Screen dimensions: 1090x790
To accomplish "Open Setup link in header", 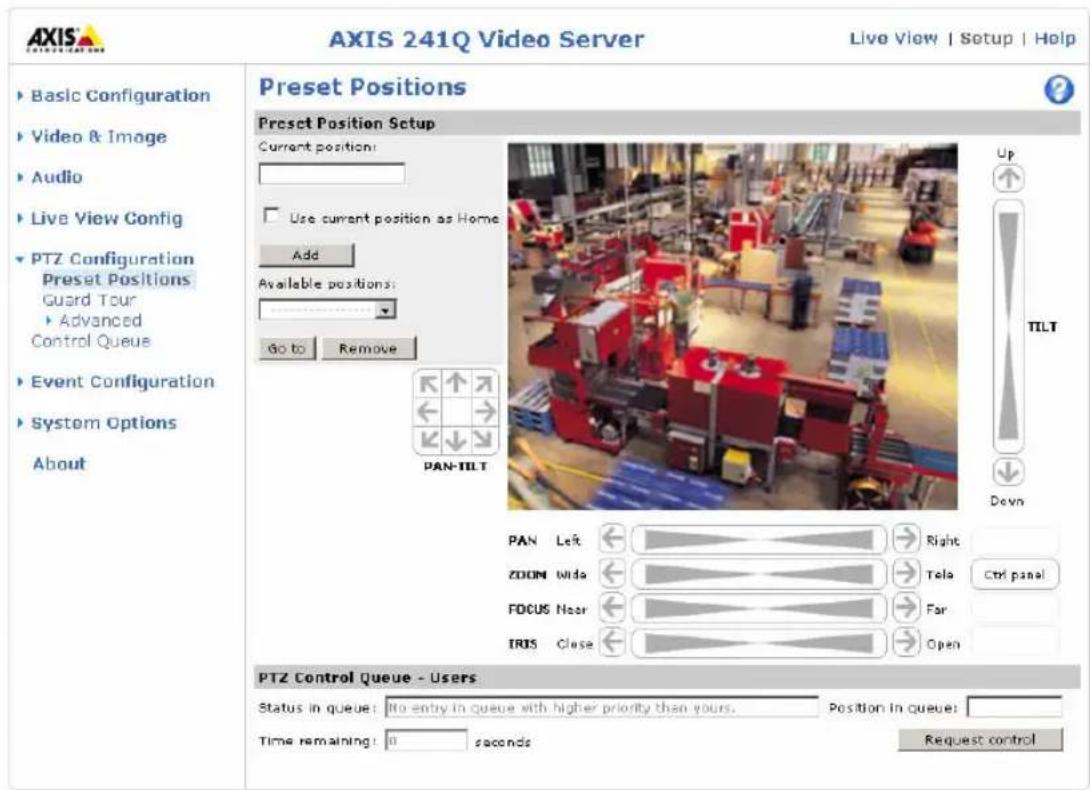I will [986, 38].
